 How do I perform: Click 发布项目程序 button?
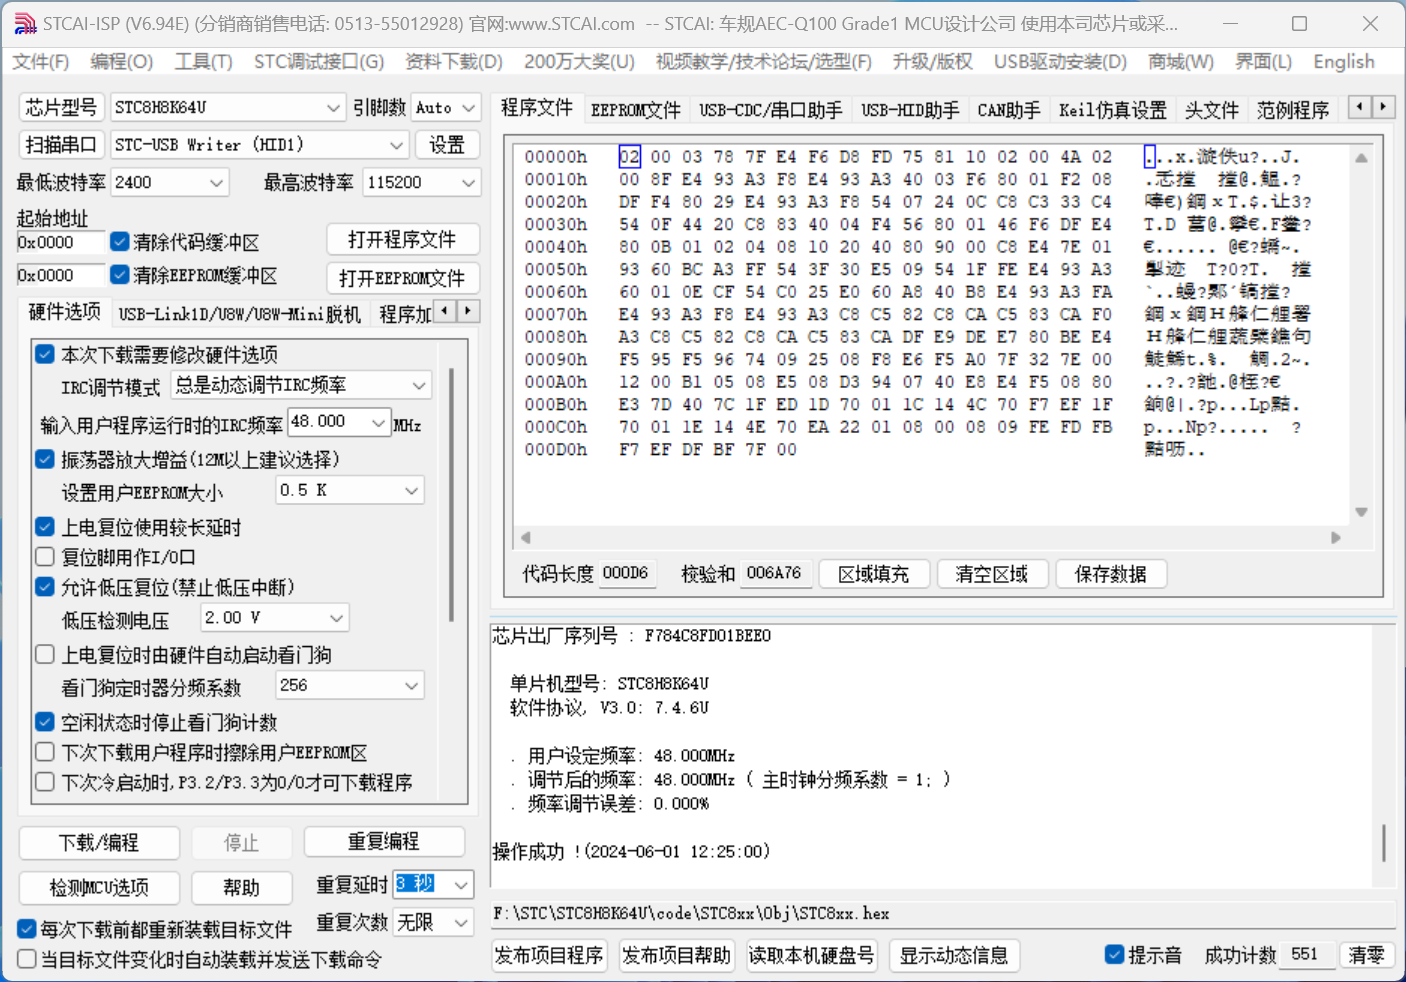pos(549,955)
